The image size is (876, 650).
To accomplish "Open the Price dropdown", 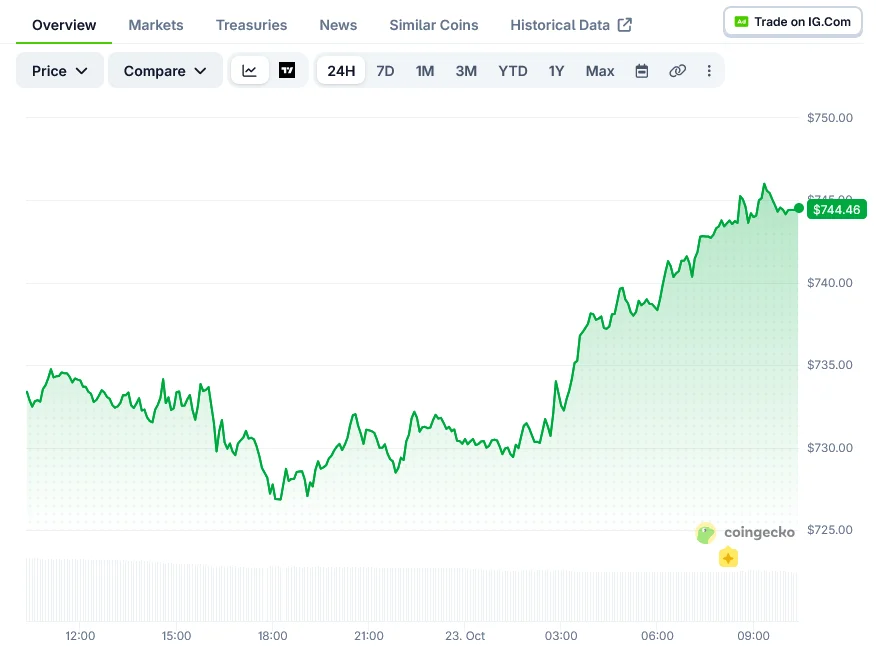I will (x=59, y=71).
